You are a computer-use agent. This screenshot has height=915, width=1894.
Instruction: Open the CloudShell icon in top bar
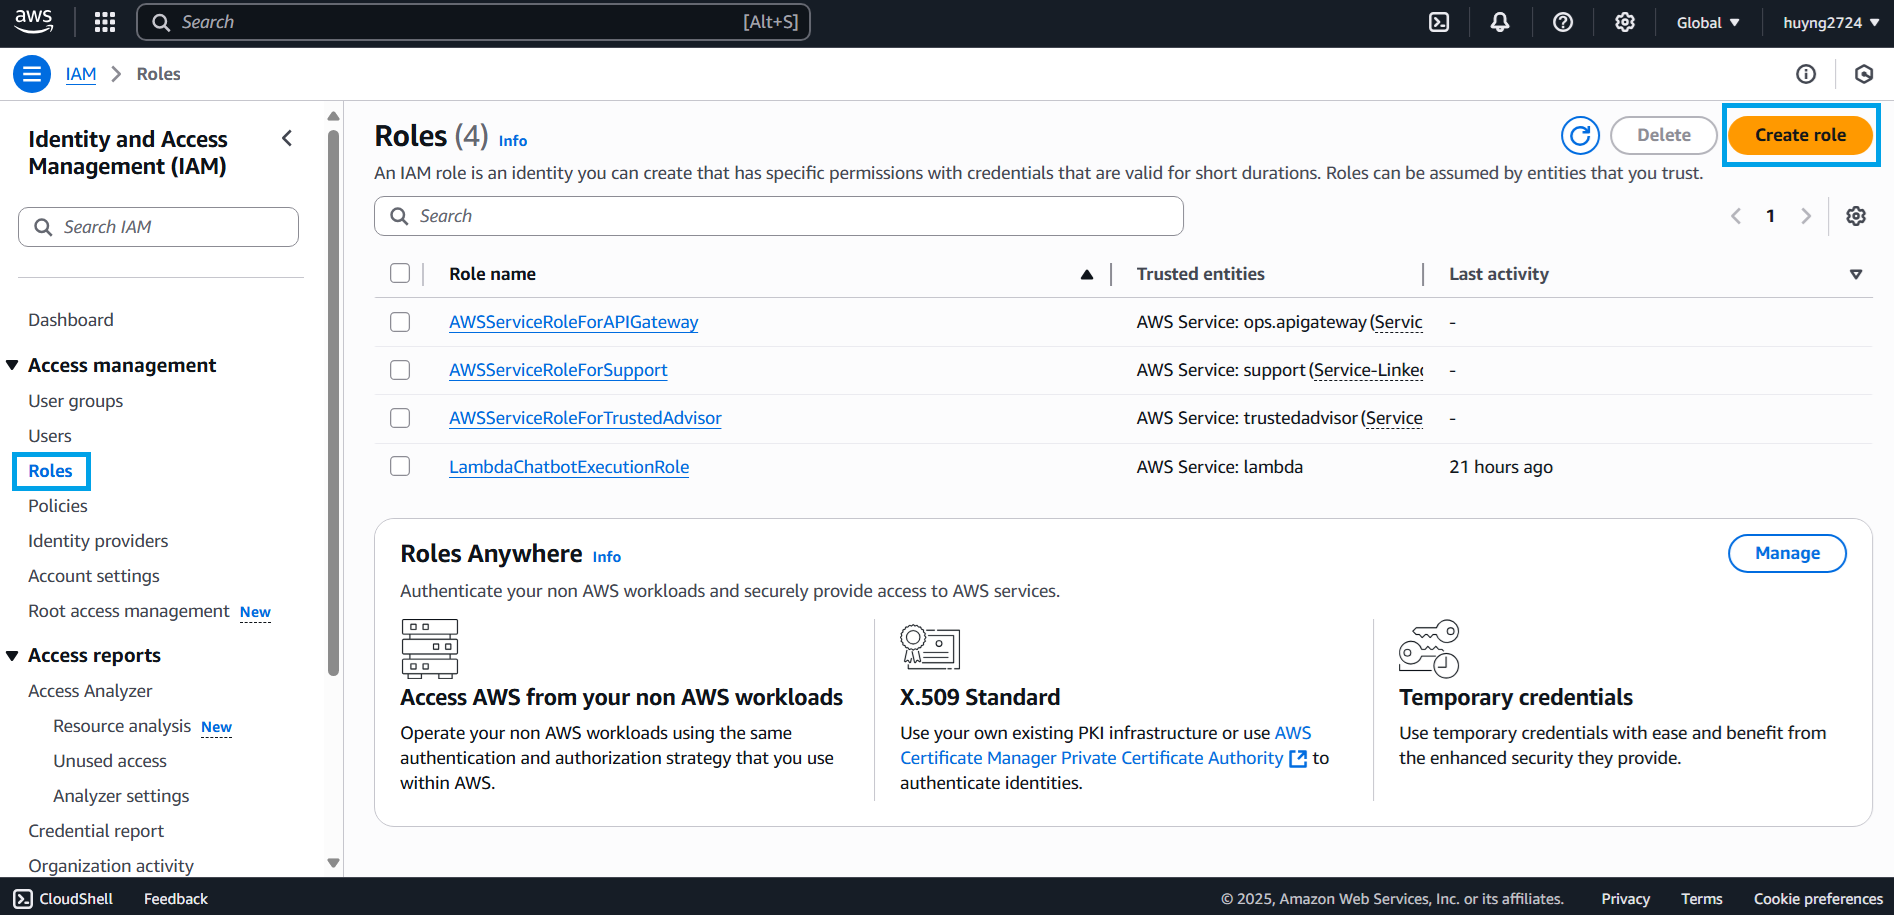[x=1439, y=22]
